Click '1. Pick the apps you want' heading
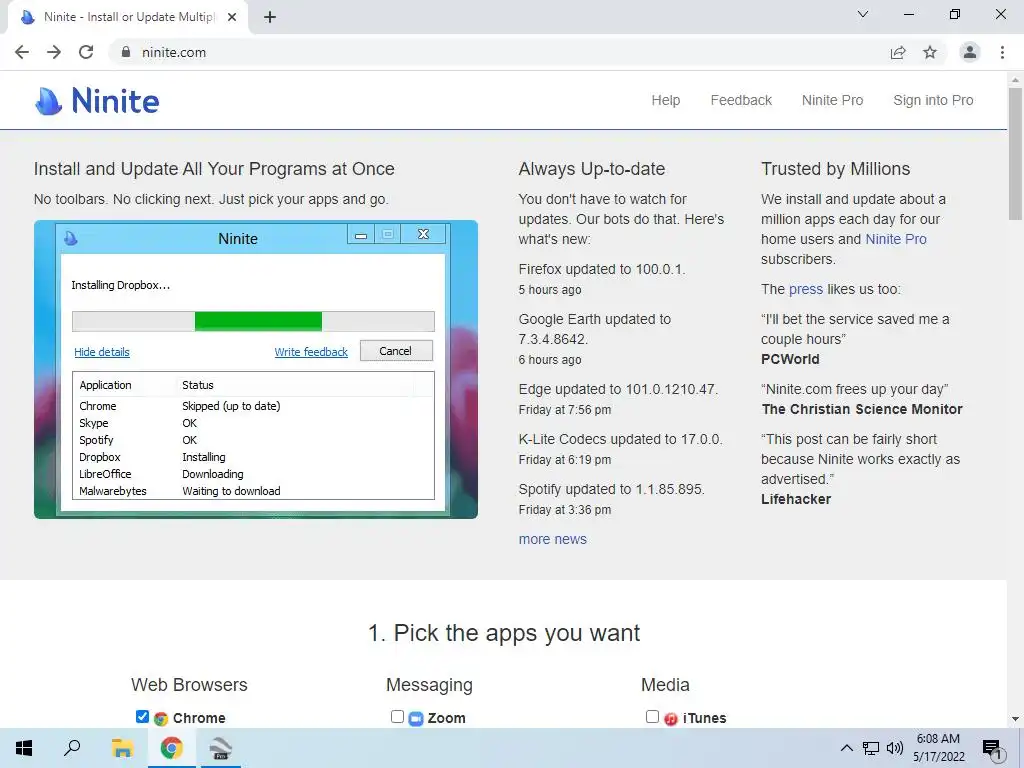This screenshot has width=1024, height=768. [504, 633]
